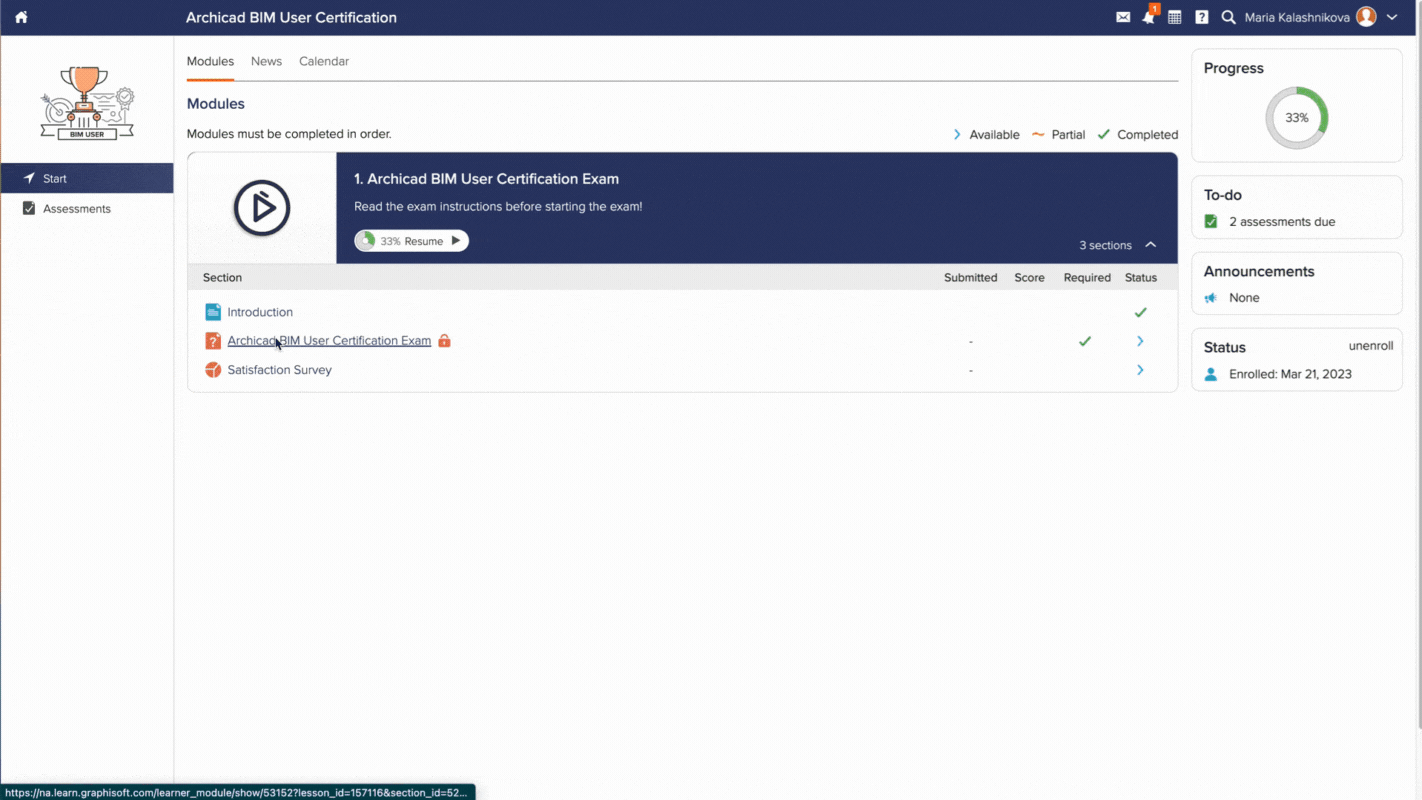Open the notifications bell icon

(x=1149, y=17)
